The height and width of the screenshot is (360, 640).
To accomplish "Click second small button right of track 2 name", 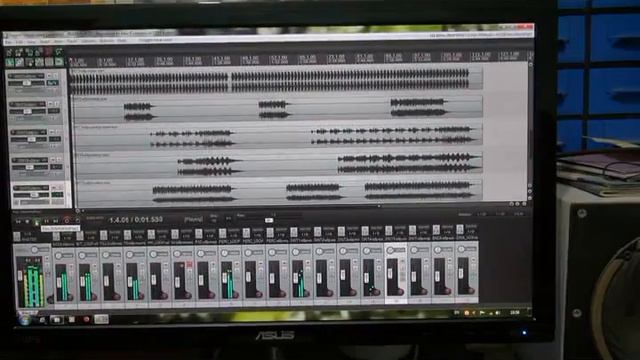I will 57,104.
